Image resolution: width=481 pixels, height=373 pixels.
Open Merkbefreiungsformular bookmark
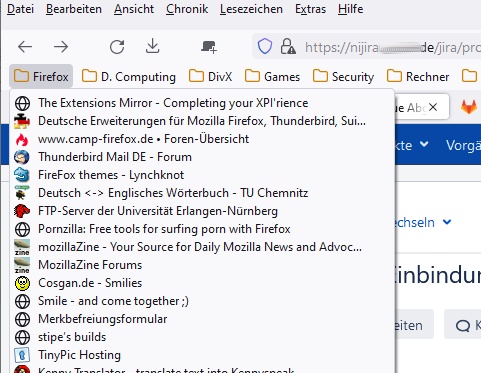[202, 319]
